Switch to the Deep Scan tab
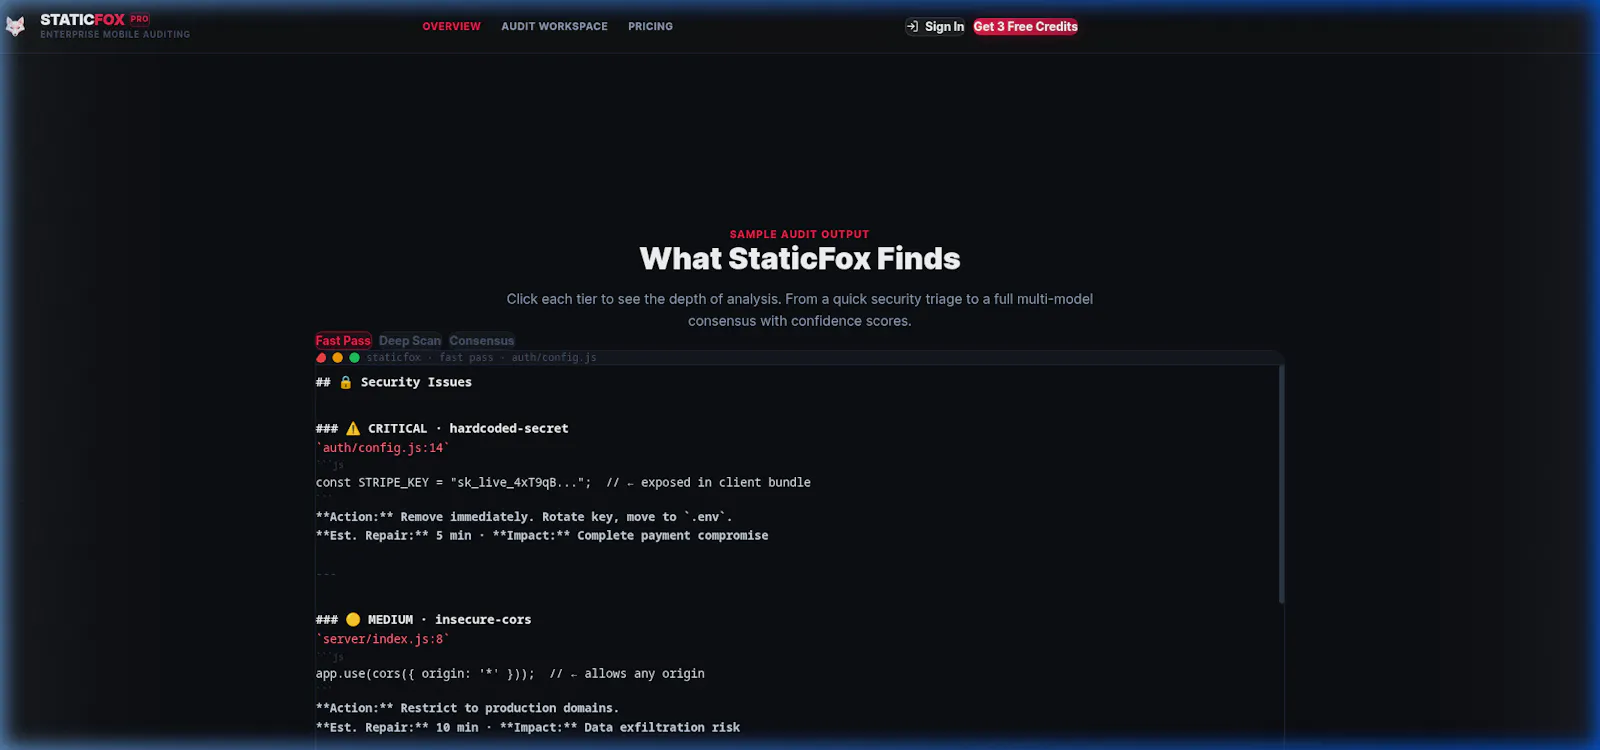Screen dimensions: 1600x750 coord(410,341)
